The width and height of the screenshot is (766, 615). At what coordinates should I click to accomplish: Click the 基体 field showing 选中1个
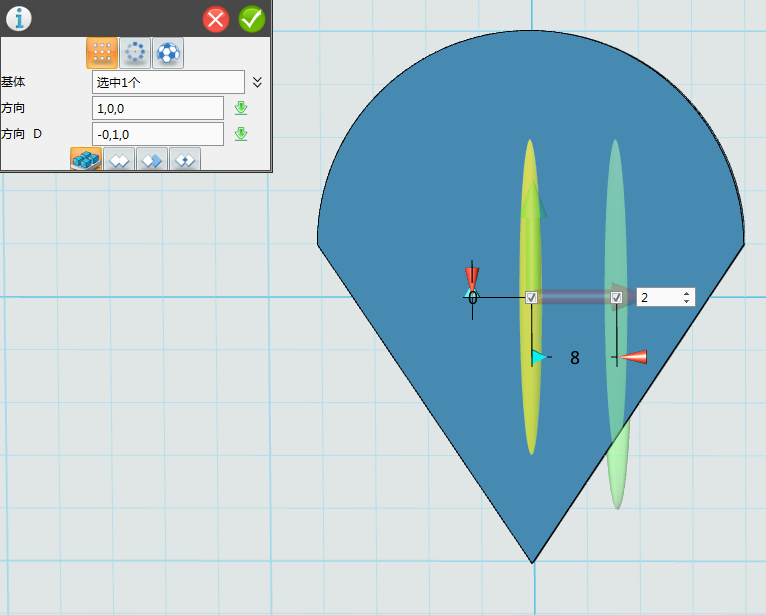[x=168, y=82]
